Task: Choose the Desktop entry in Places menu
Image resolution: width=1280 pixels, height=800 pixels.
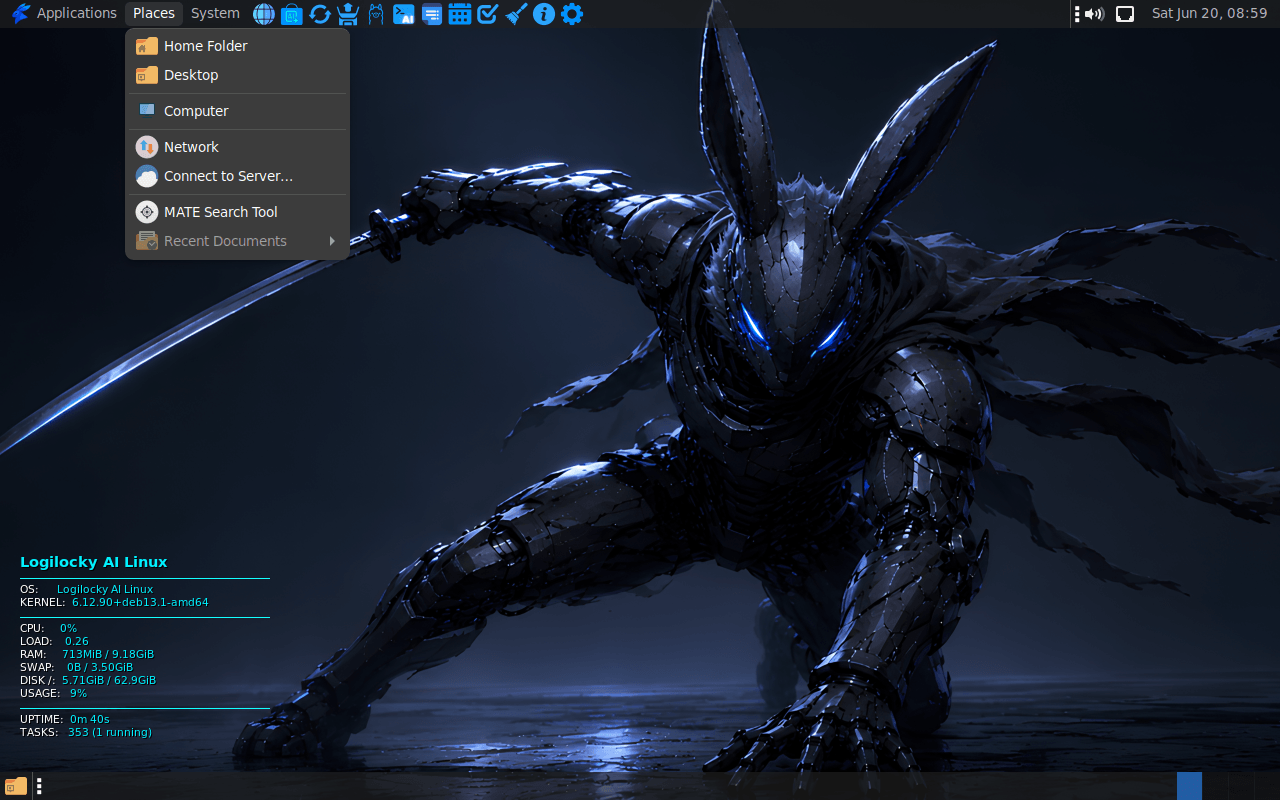Action: [238, 75]
